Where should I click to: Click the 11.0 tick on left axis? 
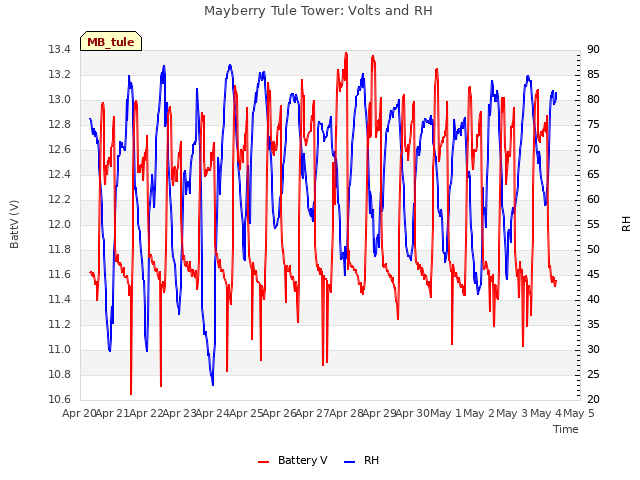[59, 349]
